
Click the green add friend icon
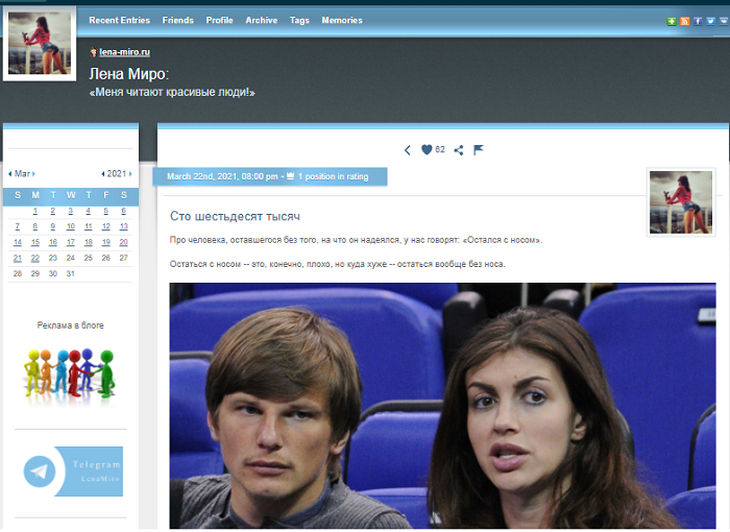672,20
